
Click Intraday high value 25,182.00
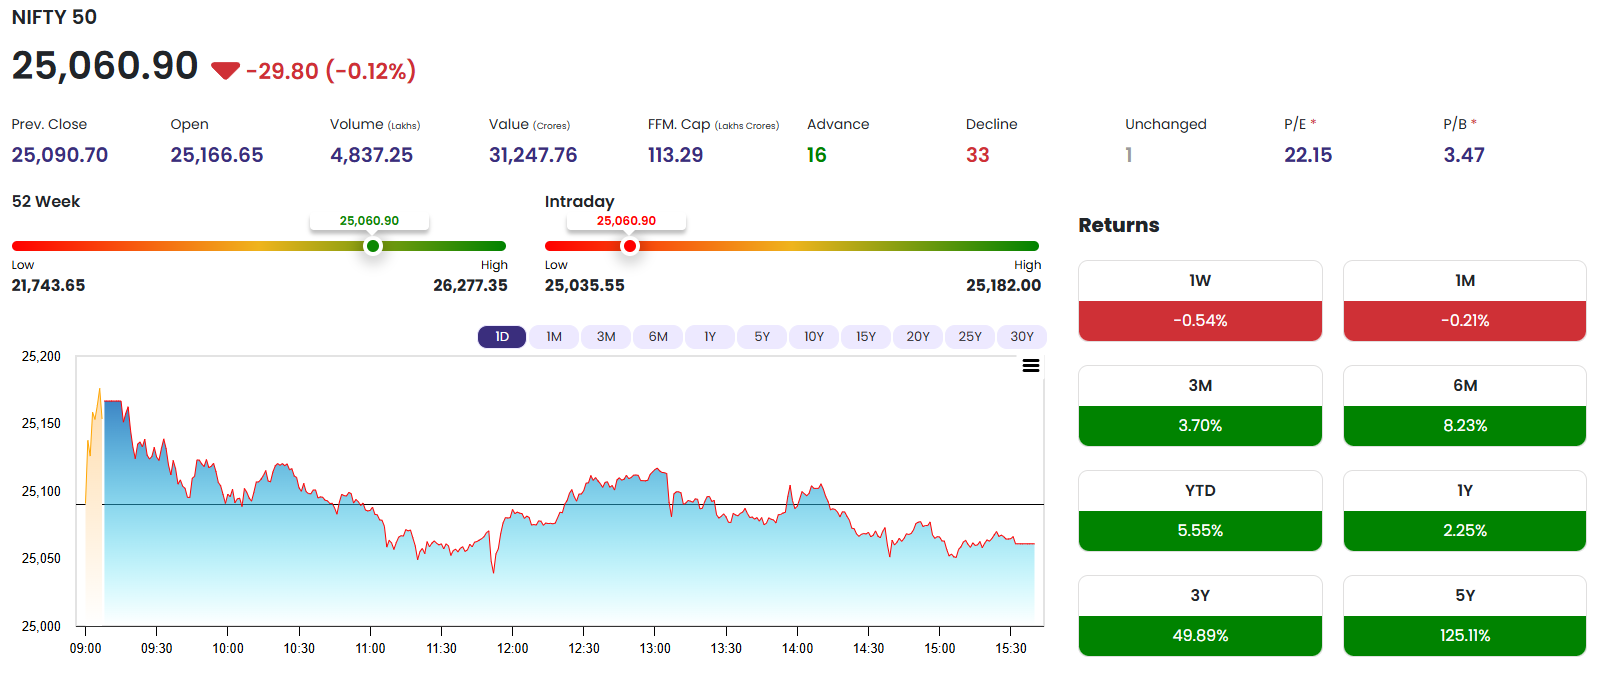[1003, 285]
